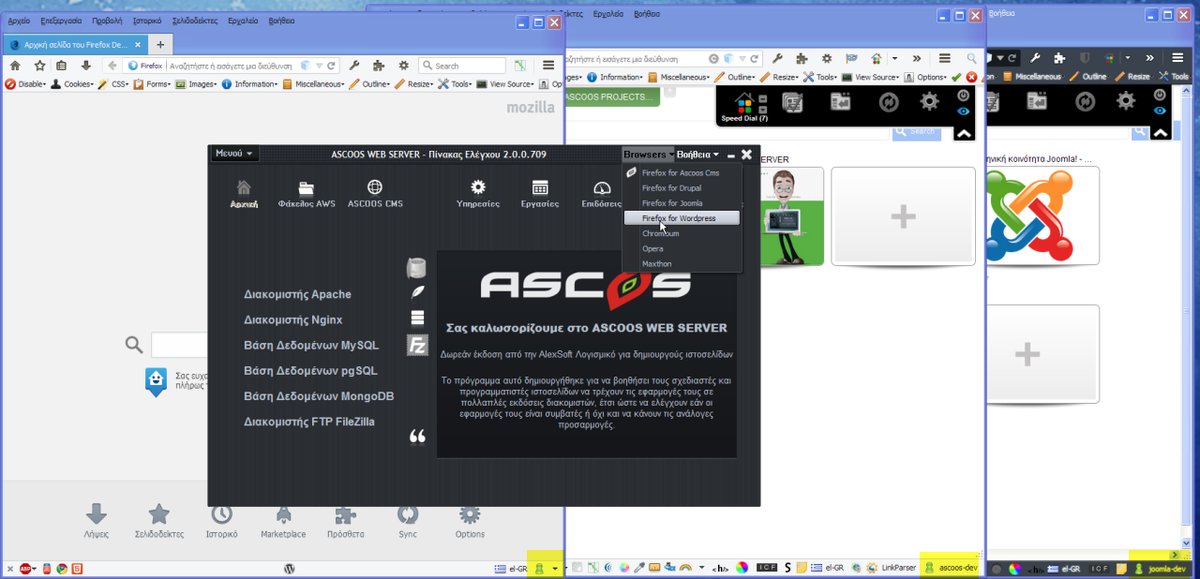Open the hamburger menu in left Firefox window
Viewport: 1200px width, 579px height.
tap(548, 65)
